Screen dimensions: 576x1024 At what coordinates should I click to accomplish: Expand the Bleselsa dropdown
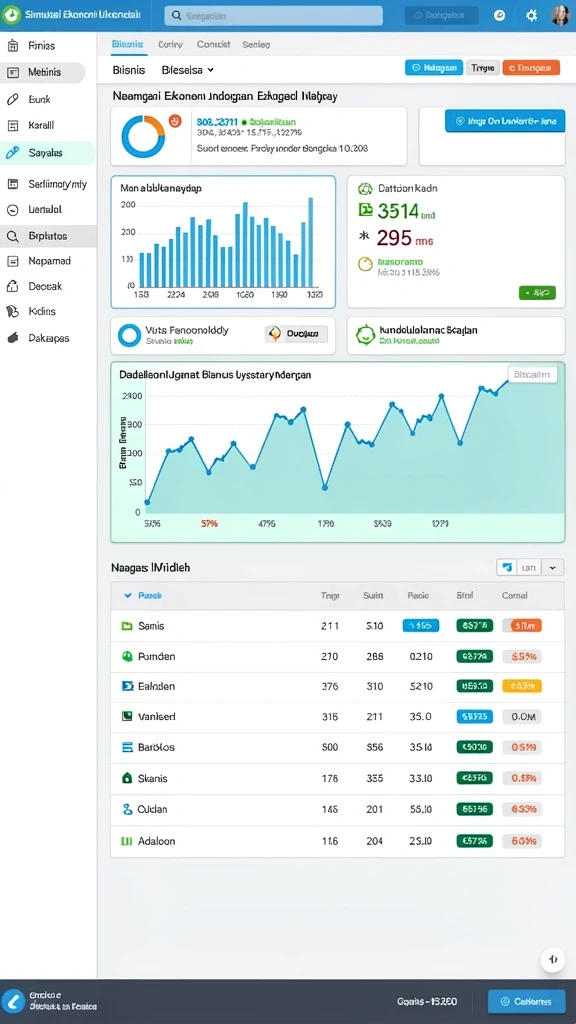pyautogui.click(x=187, y=69)
